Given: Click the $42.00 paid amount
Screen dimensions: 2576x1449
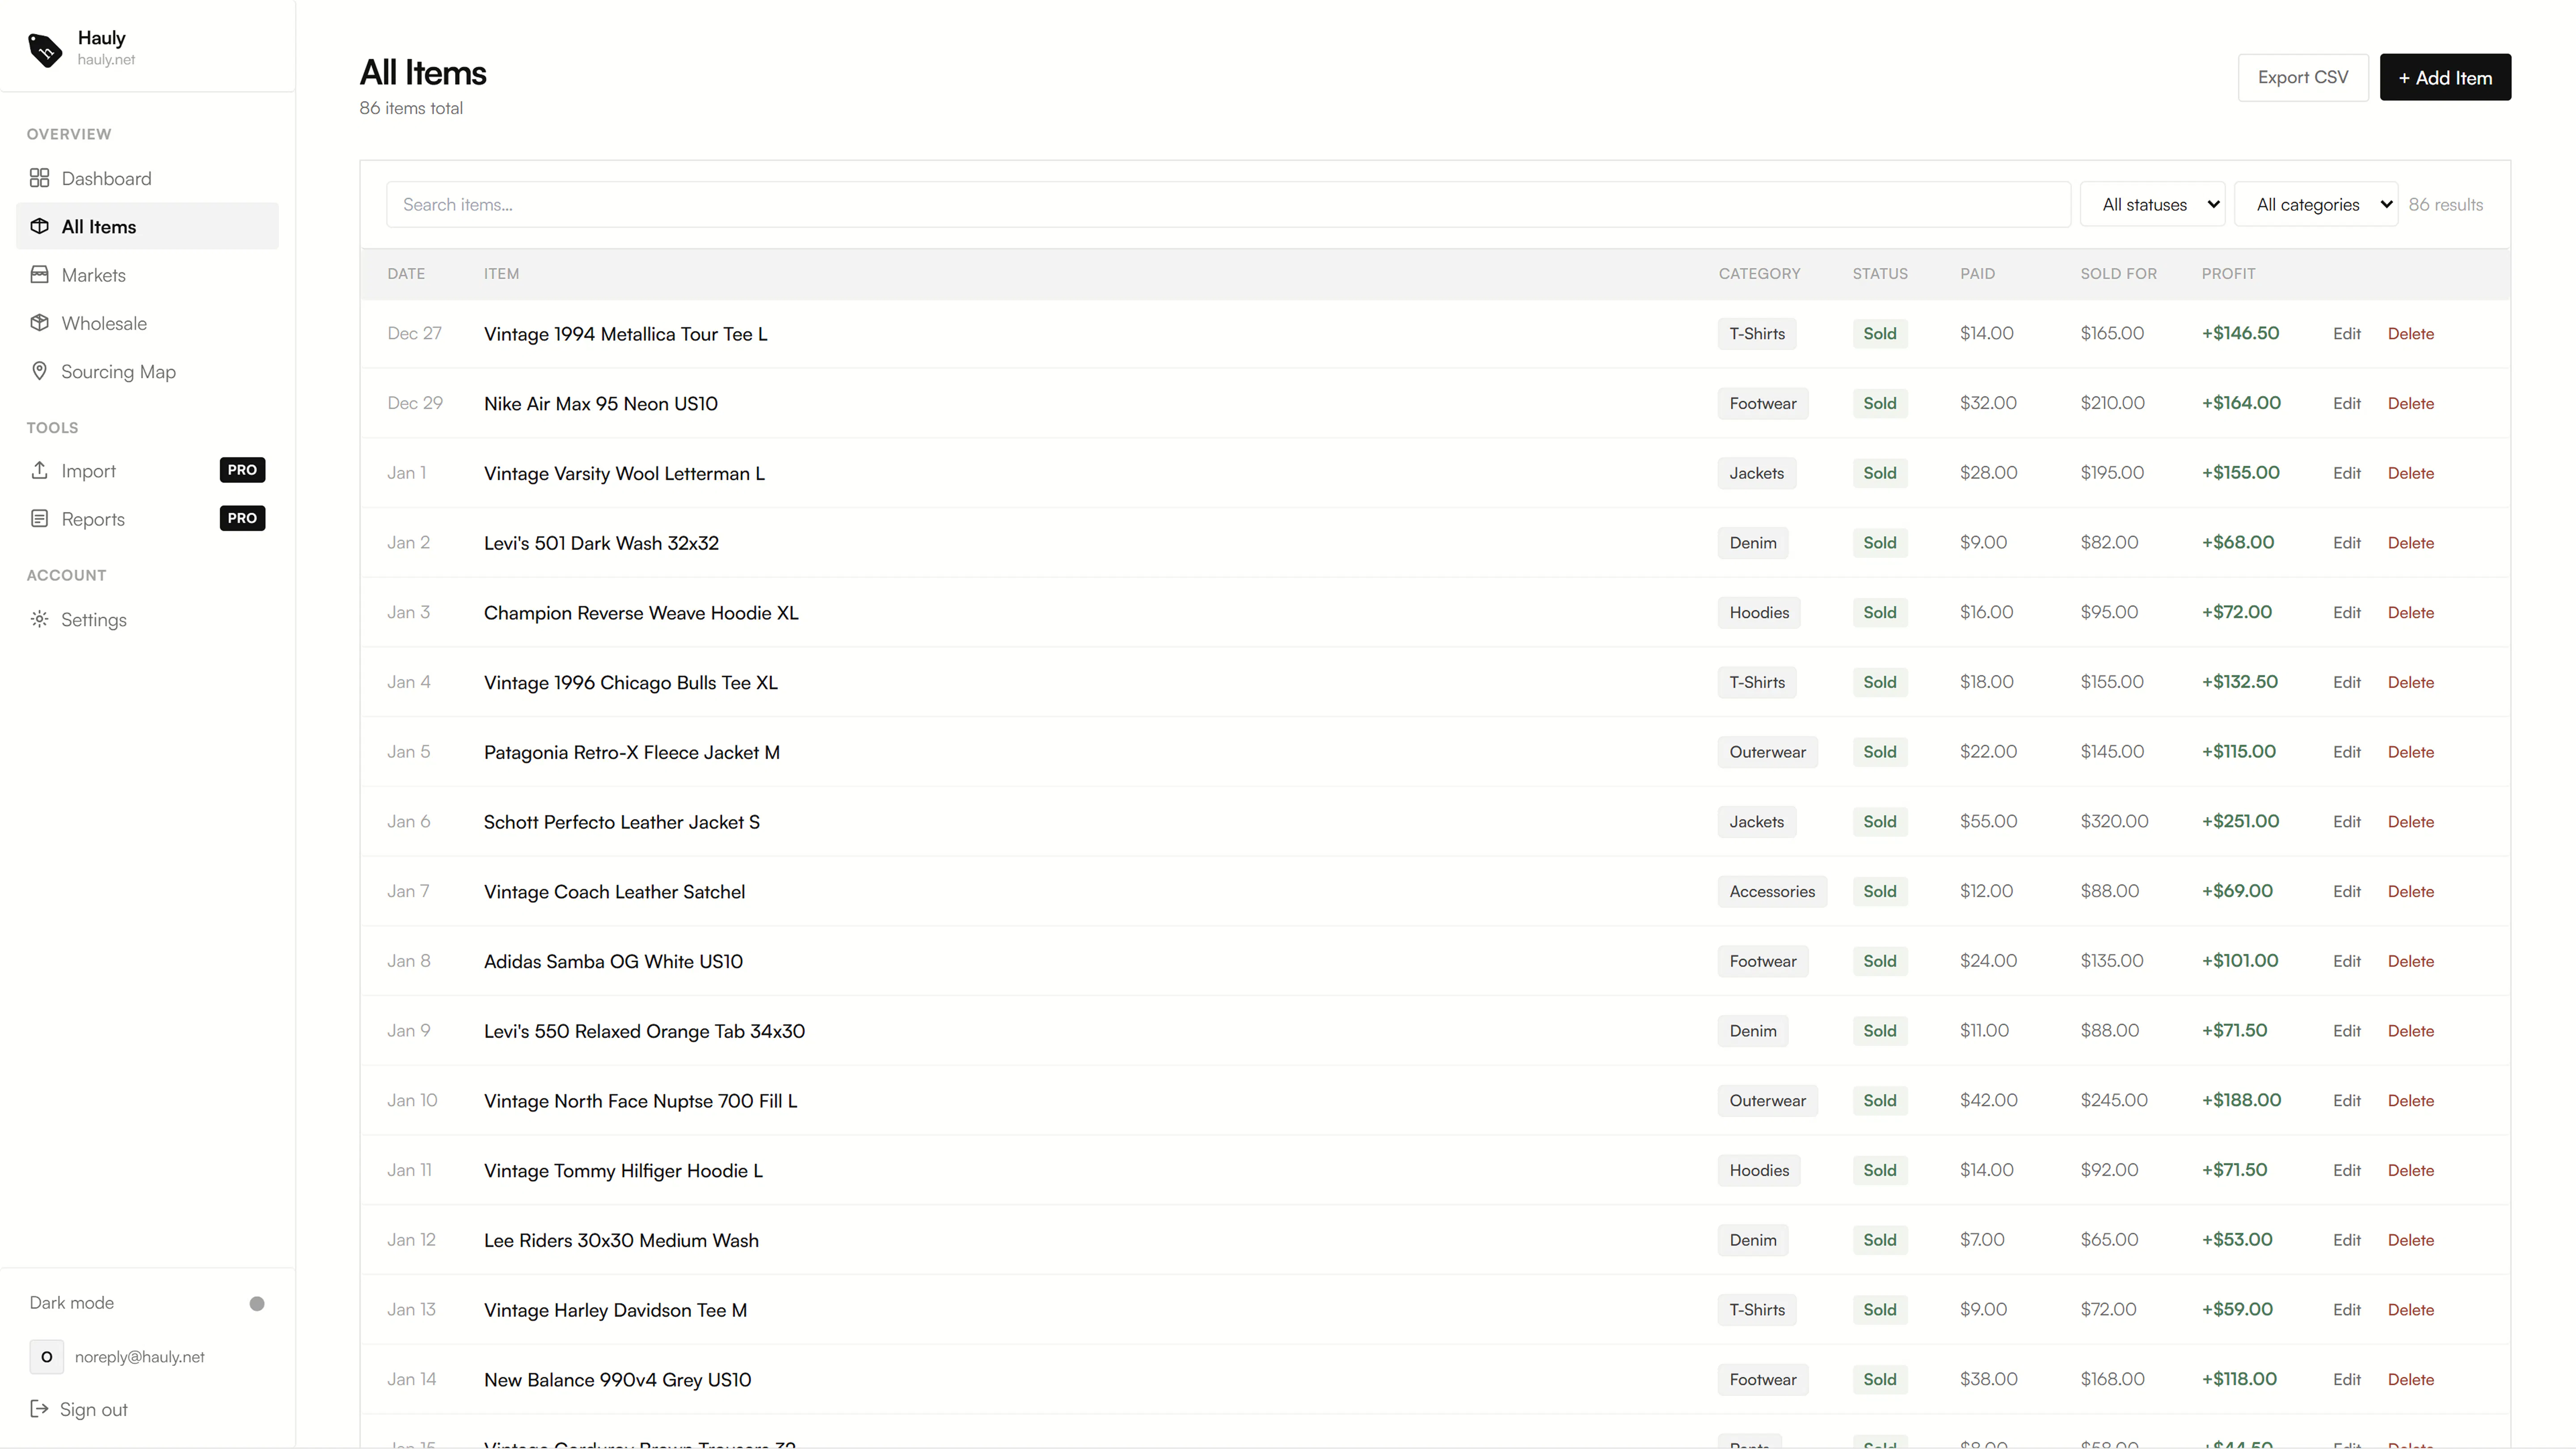Looking at the screenshot, I should [x=1988, y=1100].
